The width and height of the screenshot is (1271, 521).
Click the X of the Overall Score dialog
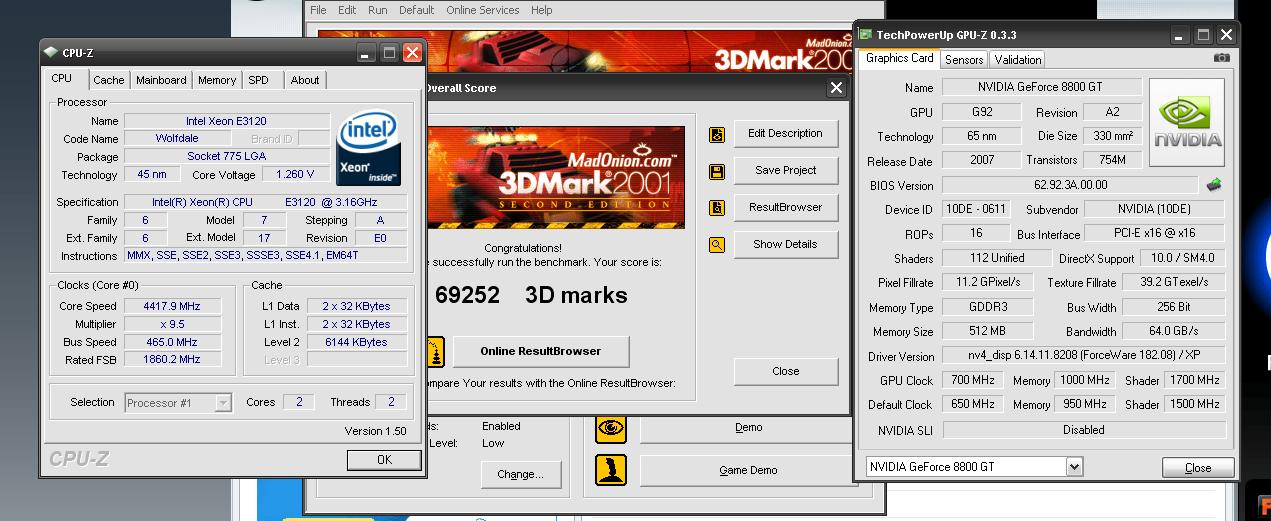(x=836, y=88)
